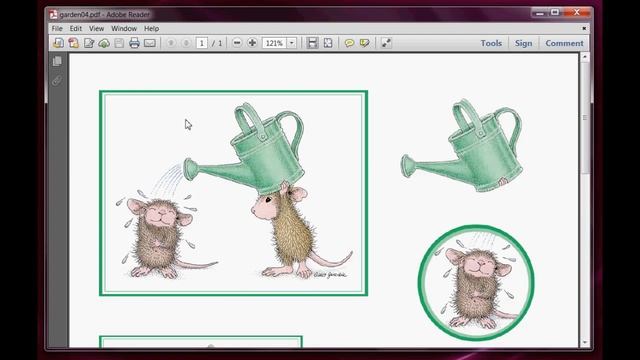Click the large framed mice illustration

[233, 193]
